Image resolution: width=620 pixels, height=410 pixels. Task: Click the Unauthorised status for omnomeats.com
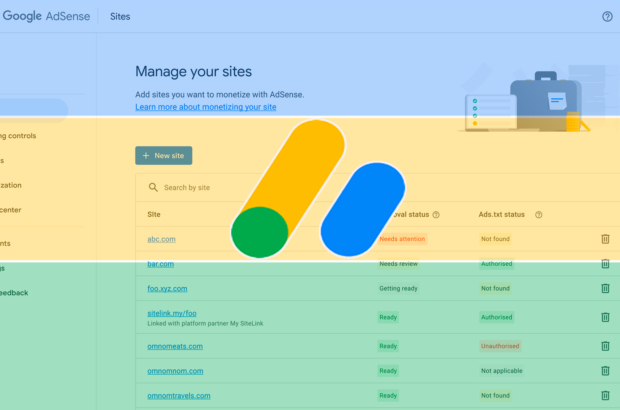tap(500, 346)
